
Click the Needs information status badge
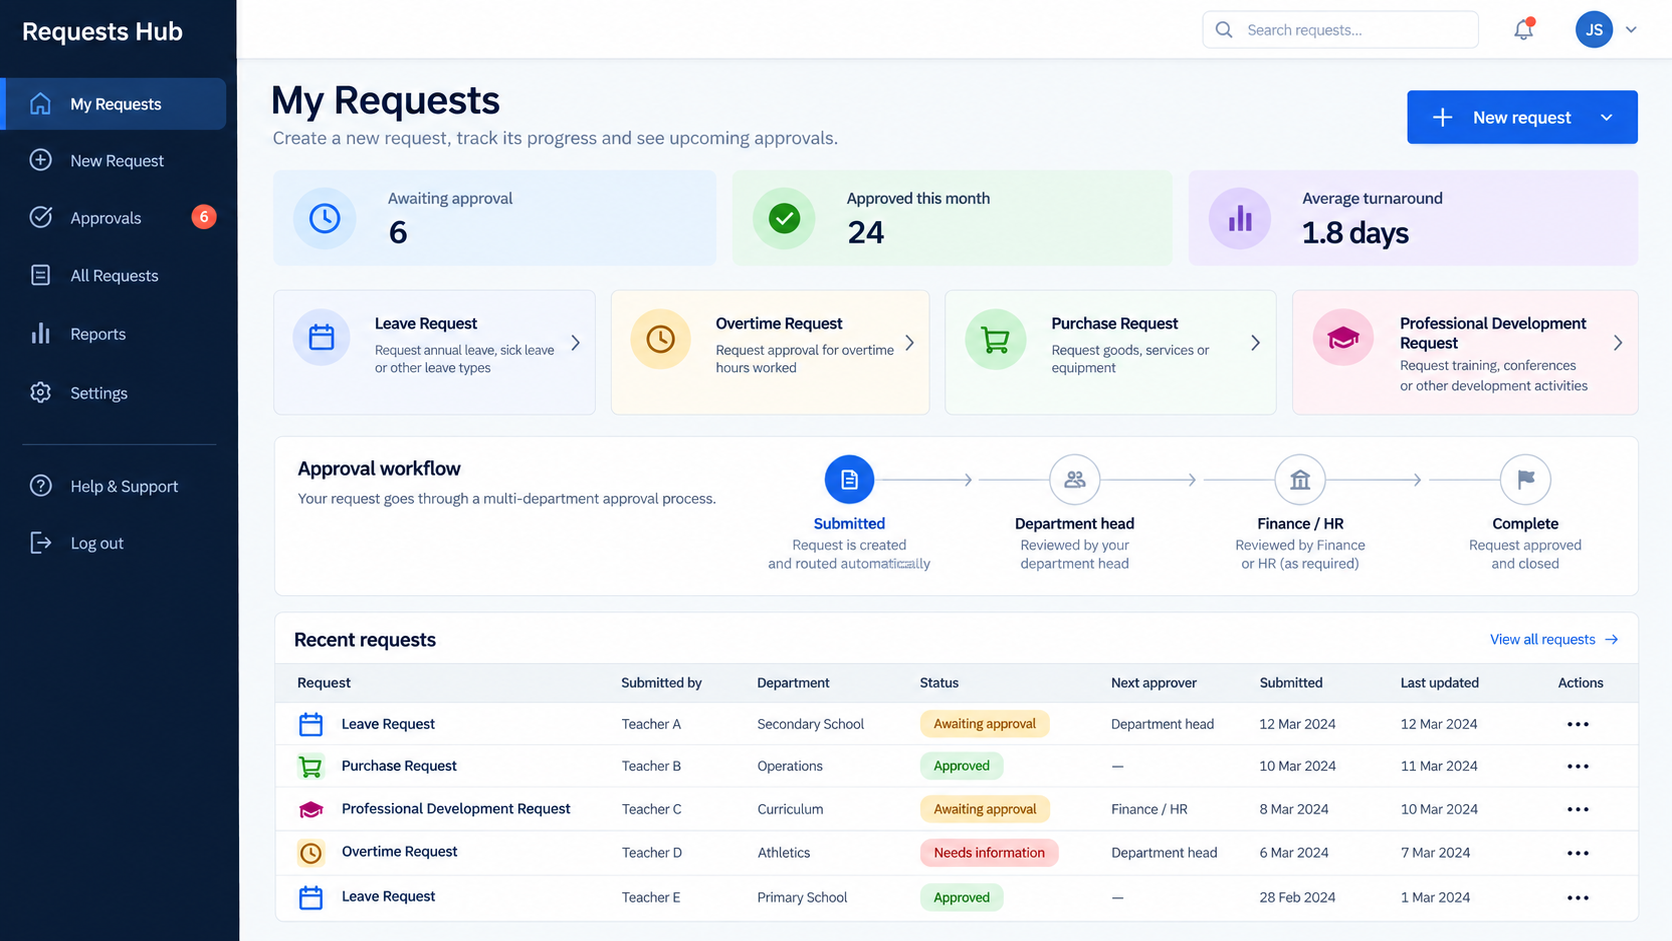(x=989, y=853)
